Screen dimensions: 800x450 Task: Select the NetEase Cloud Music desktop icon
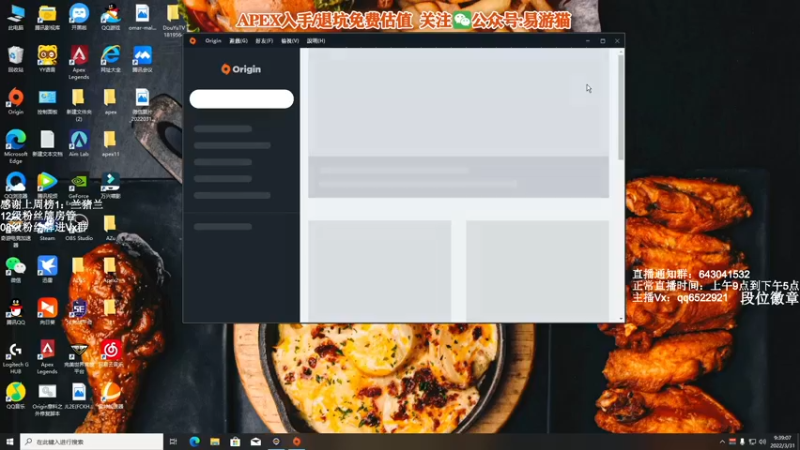(x=110, y=354)
